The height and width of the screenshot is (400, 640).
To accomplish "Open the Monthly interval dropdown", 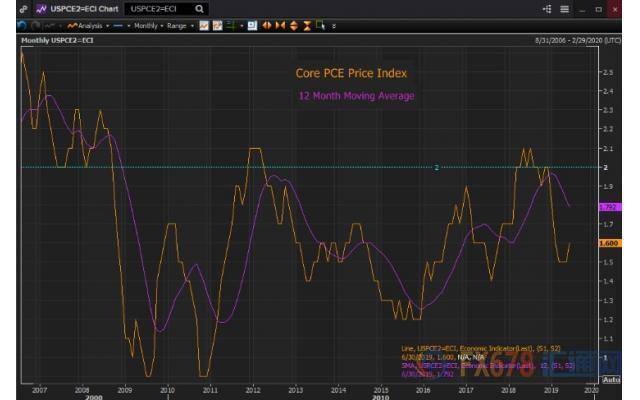I will coord(146,24).
